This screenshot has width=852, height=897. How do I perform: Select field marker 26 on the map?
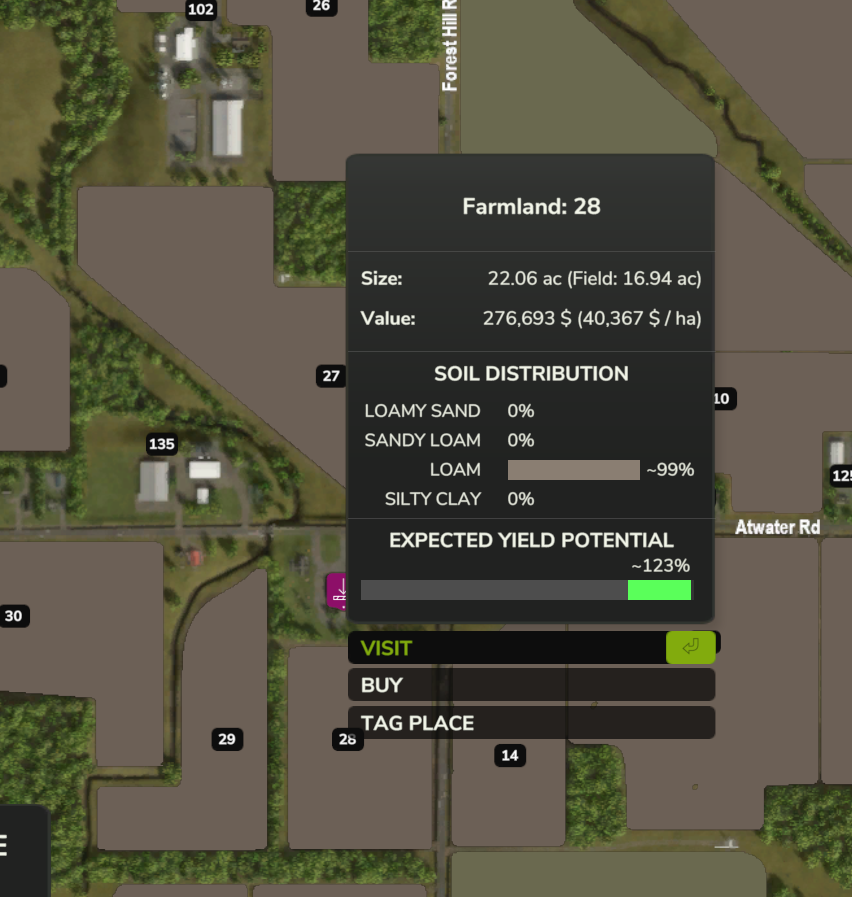(321, 6)
